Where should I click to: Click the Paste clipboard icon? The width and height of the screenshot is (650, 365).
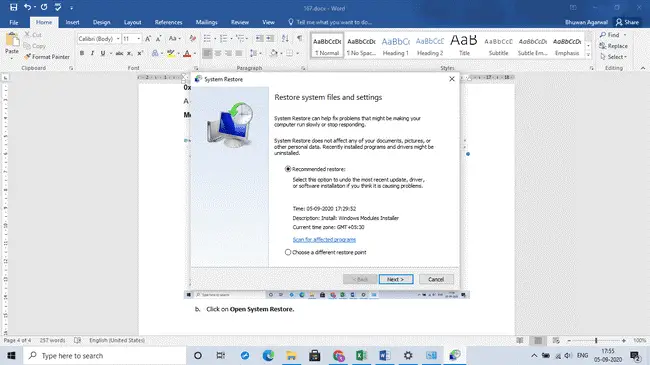(x=12, y=40)
